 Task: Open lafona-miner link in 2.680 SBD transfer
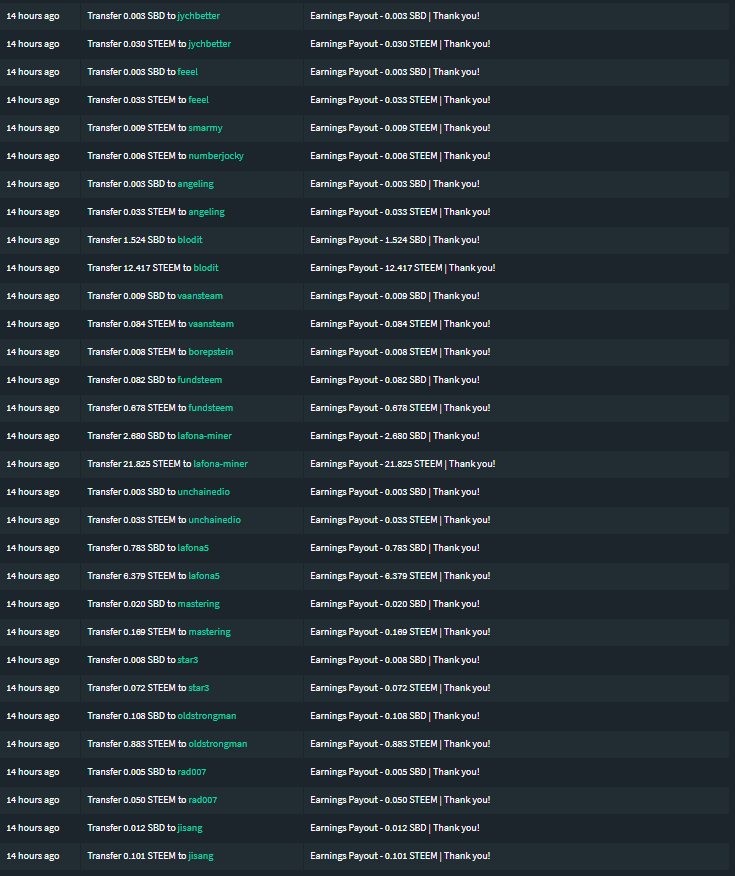click(x=204, y=436)
